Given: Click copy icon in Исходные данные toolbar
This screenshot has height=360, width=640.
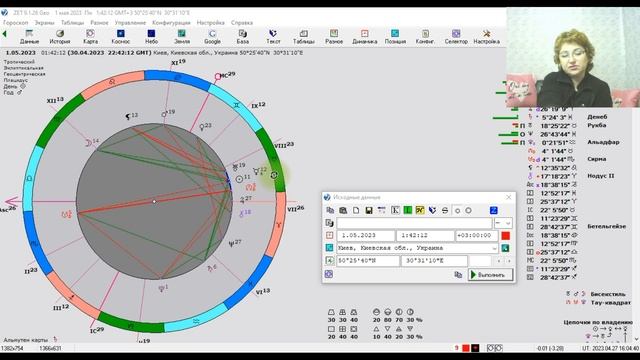Looking at the screenshot, I should (330, 210).
